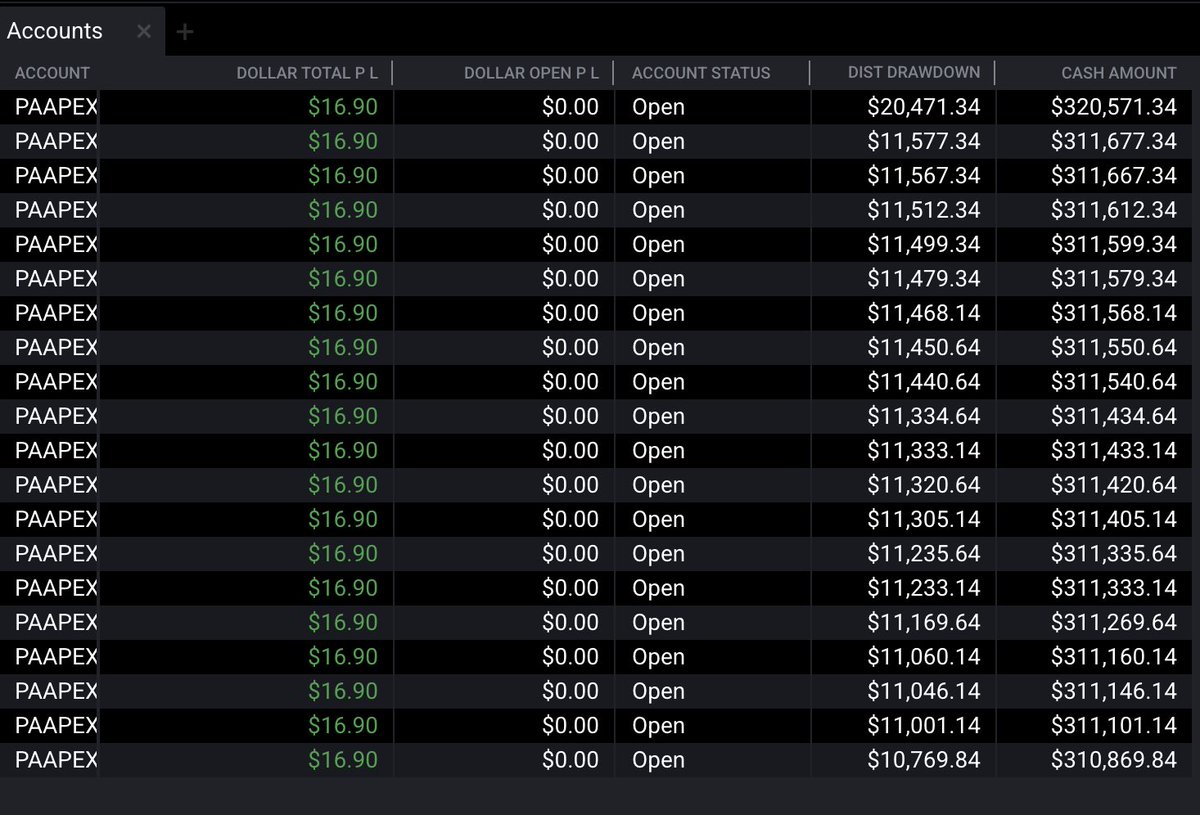This screenshot has height=815, width=1200.
Task: Select drawdown value $11,567.34
Action: click(924, 176)
